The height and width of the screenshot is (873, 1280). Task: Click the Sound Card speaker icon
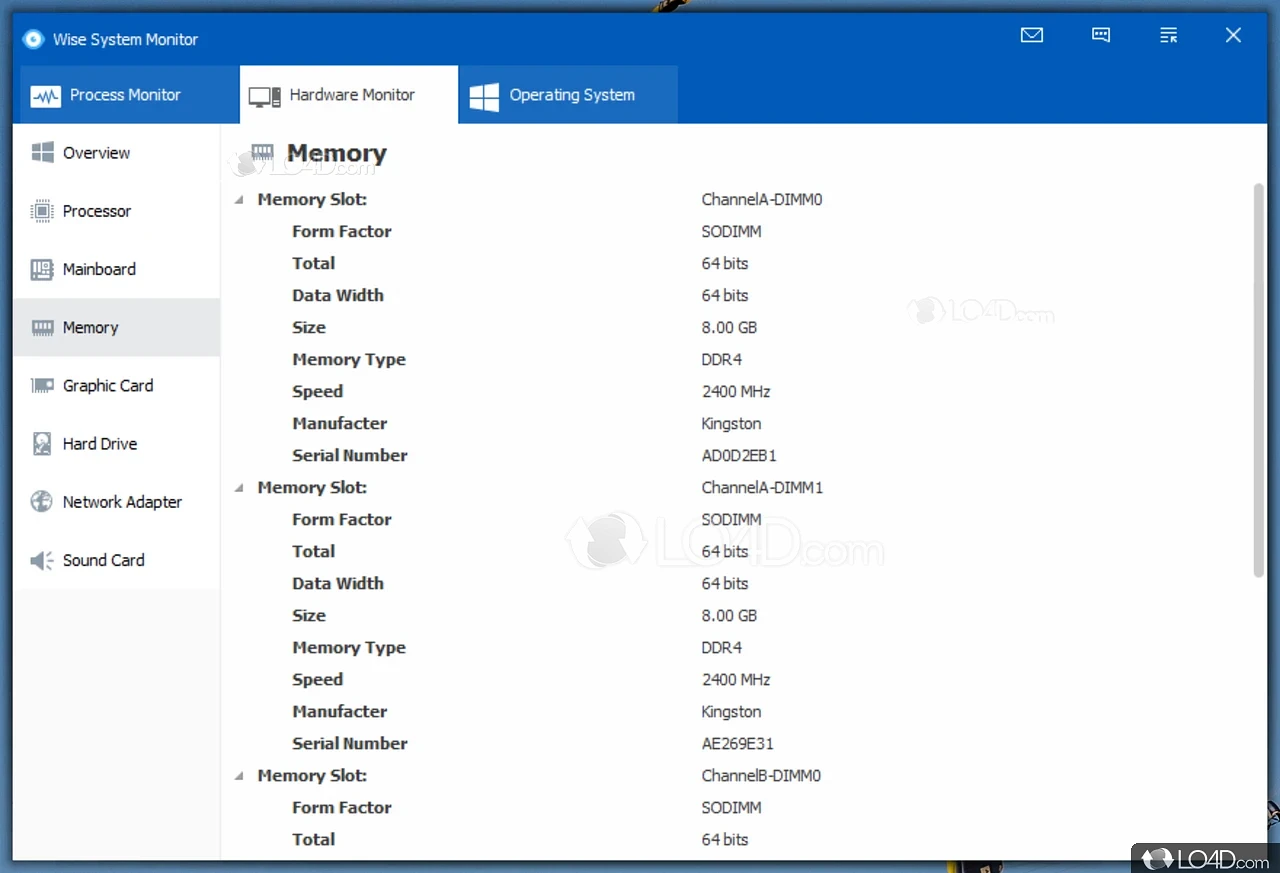coord(42,560)
